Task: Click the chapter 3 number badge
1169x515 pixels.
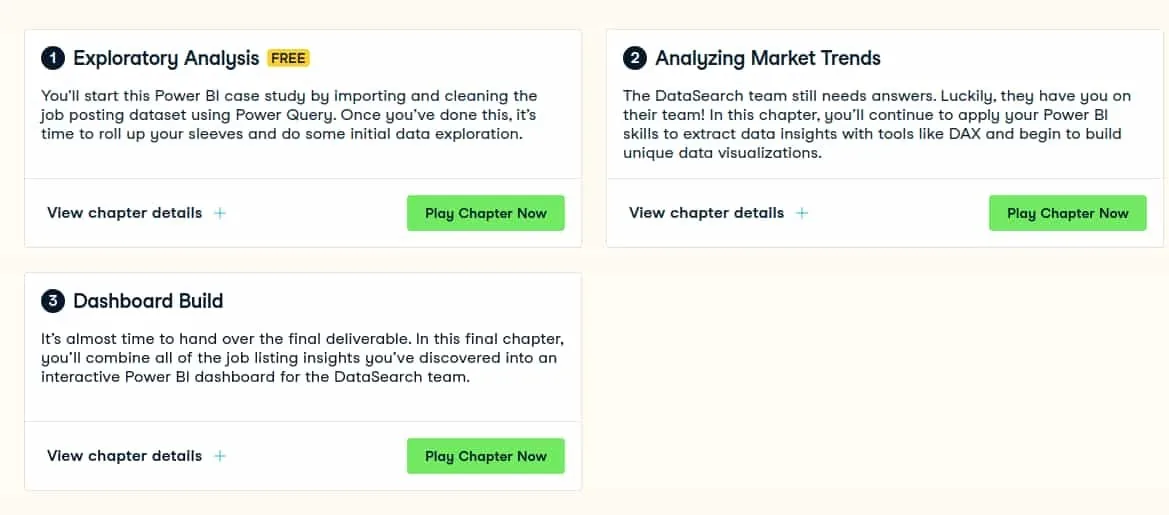Action: 53,302
